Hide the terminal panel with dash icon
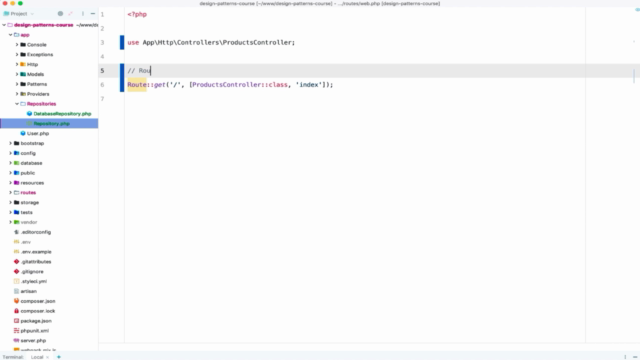Image resolution: width=640 pixels, height=360 pixels. click(x=635, y=357)
